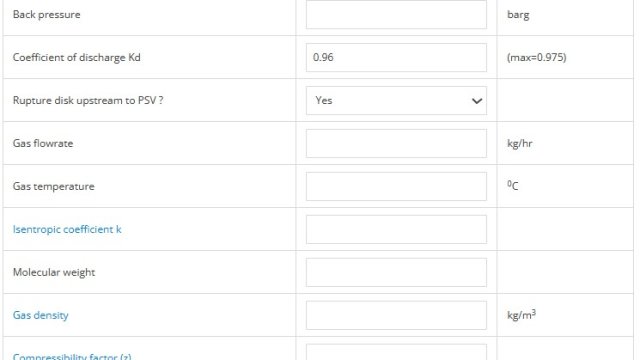640x360 pixels.
Task: Select the Molecular weight input field
Action: click(396, 272)
